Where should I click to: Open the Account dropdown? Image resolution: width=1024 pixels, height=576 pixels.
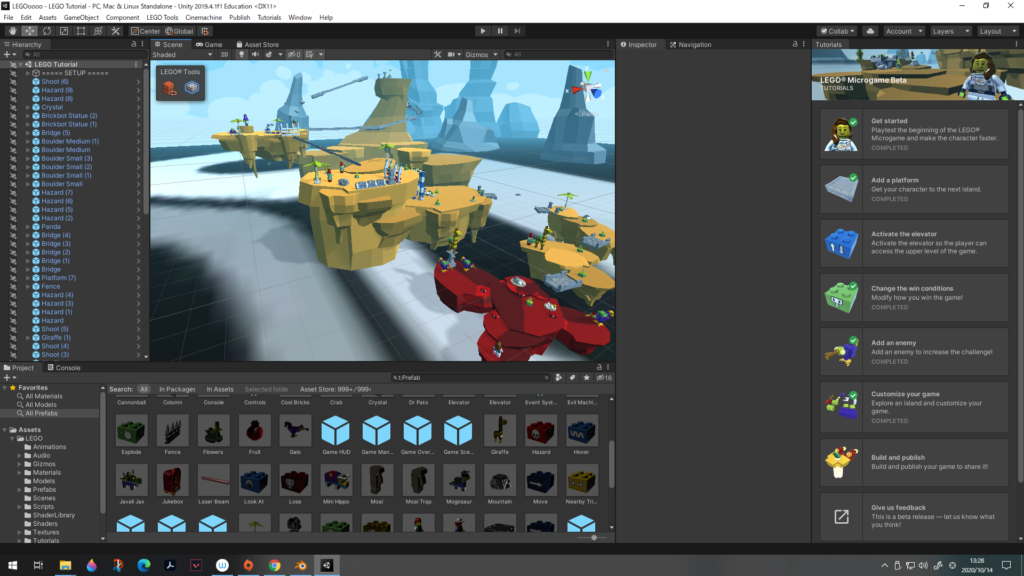(904, 31)
